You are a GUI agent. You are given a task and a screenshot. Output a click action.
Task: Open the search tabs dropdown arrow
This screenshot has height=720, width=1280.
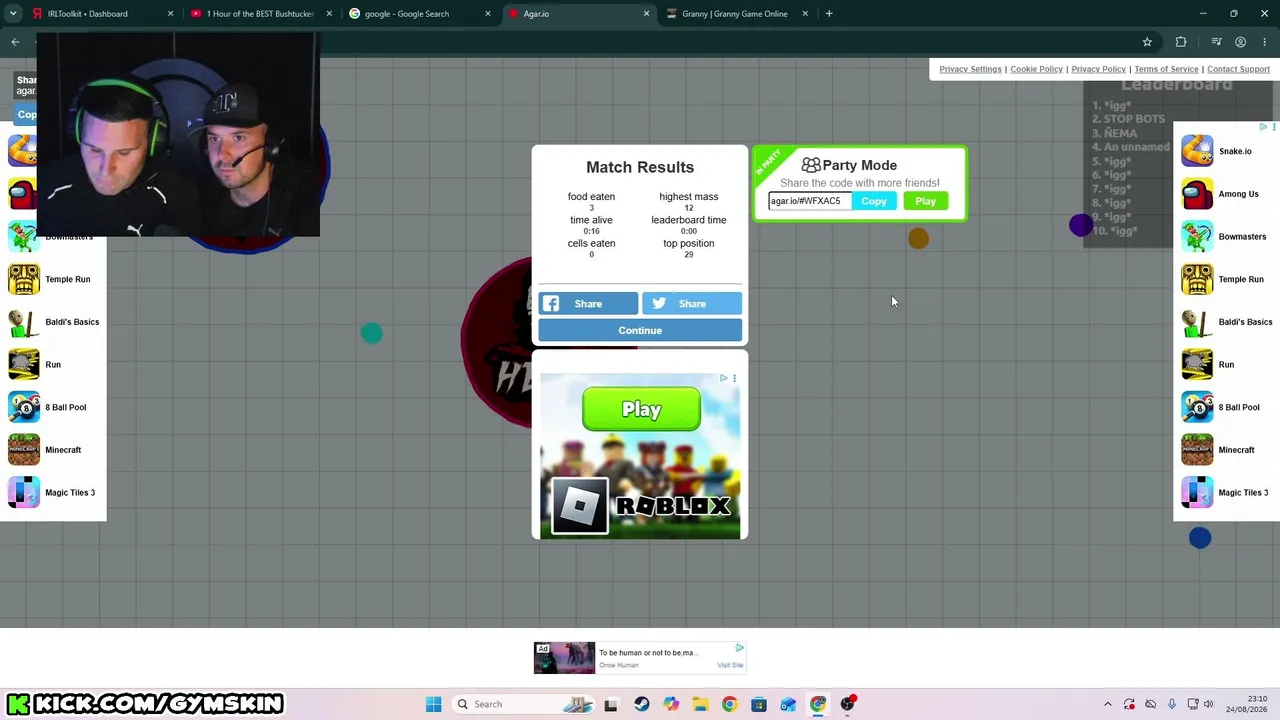(13, 14)
